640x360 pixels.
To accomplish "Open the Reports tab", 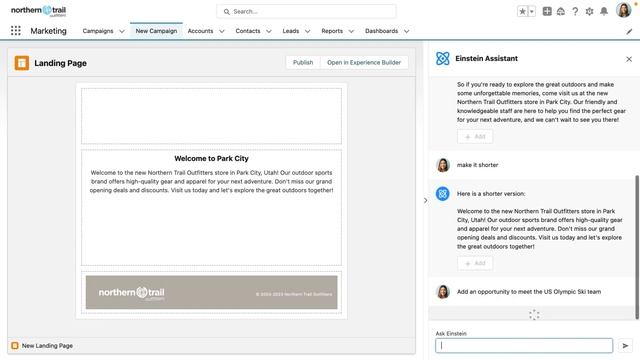I will point(332,31).
